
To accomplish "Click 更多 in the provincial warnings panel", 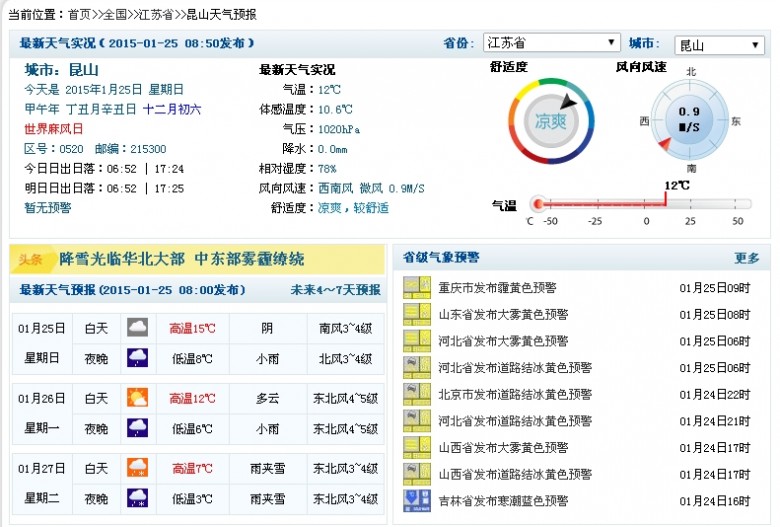I will click(747, 258).
